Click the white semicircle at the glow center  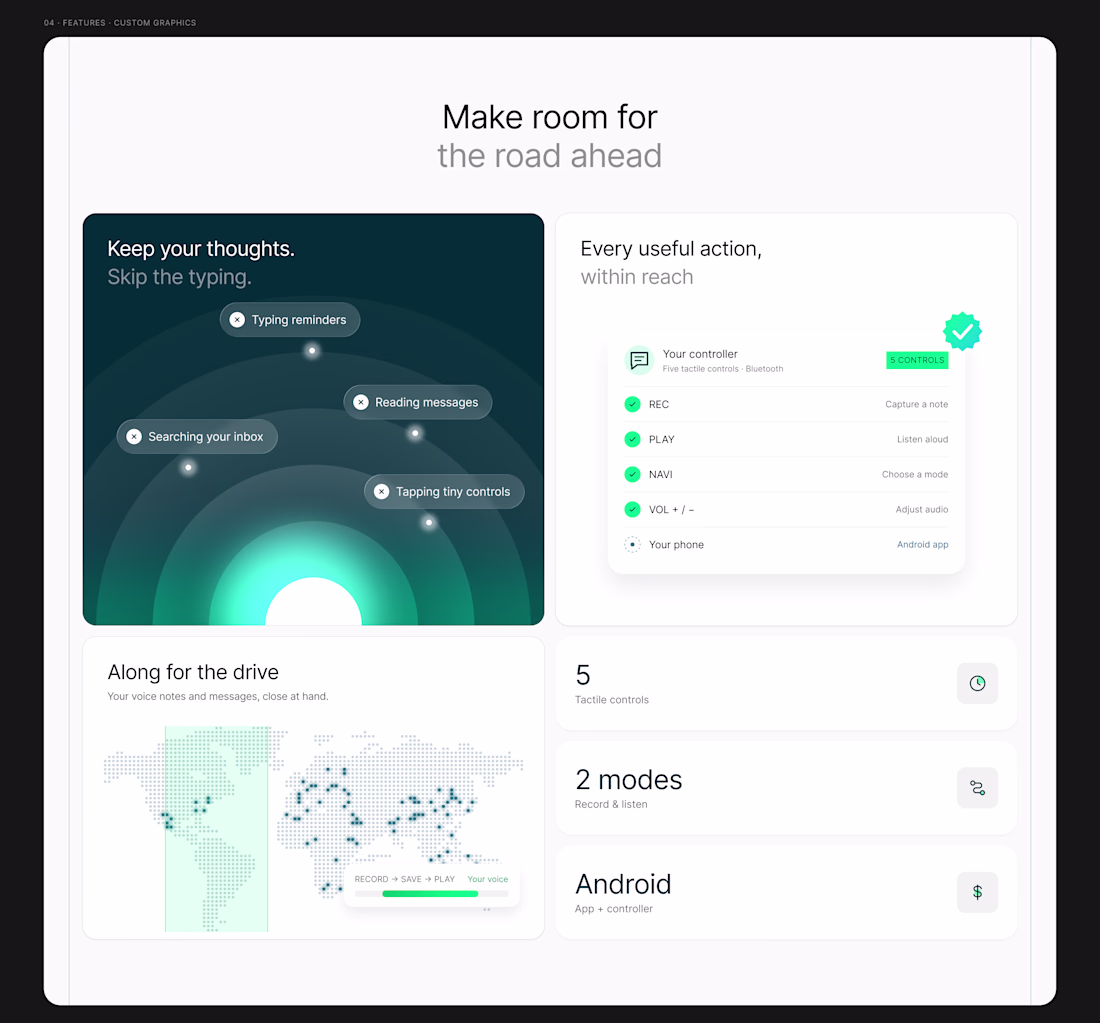pyautogui.click(x=314, y=601)
